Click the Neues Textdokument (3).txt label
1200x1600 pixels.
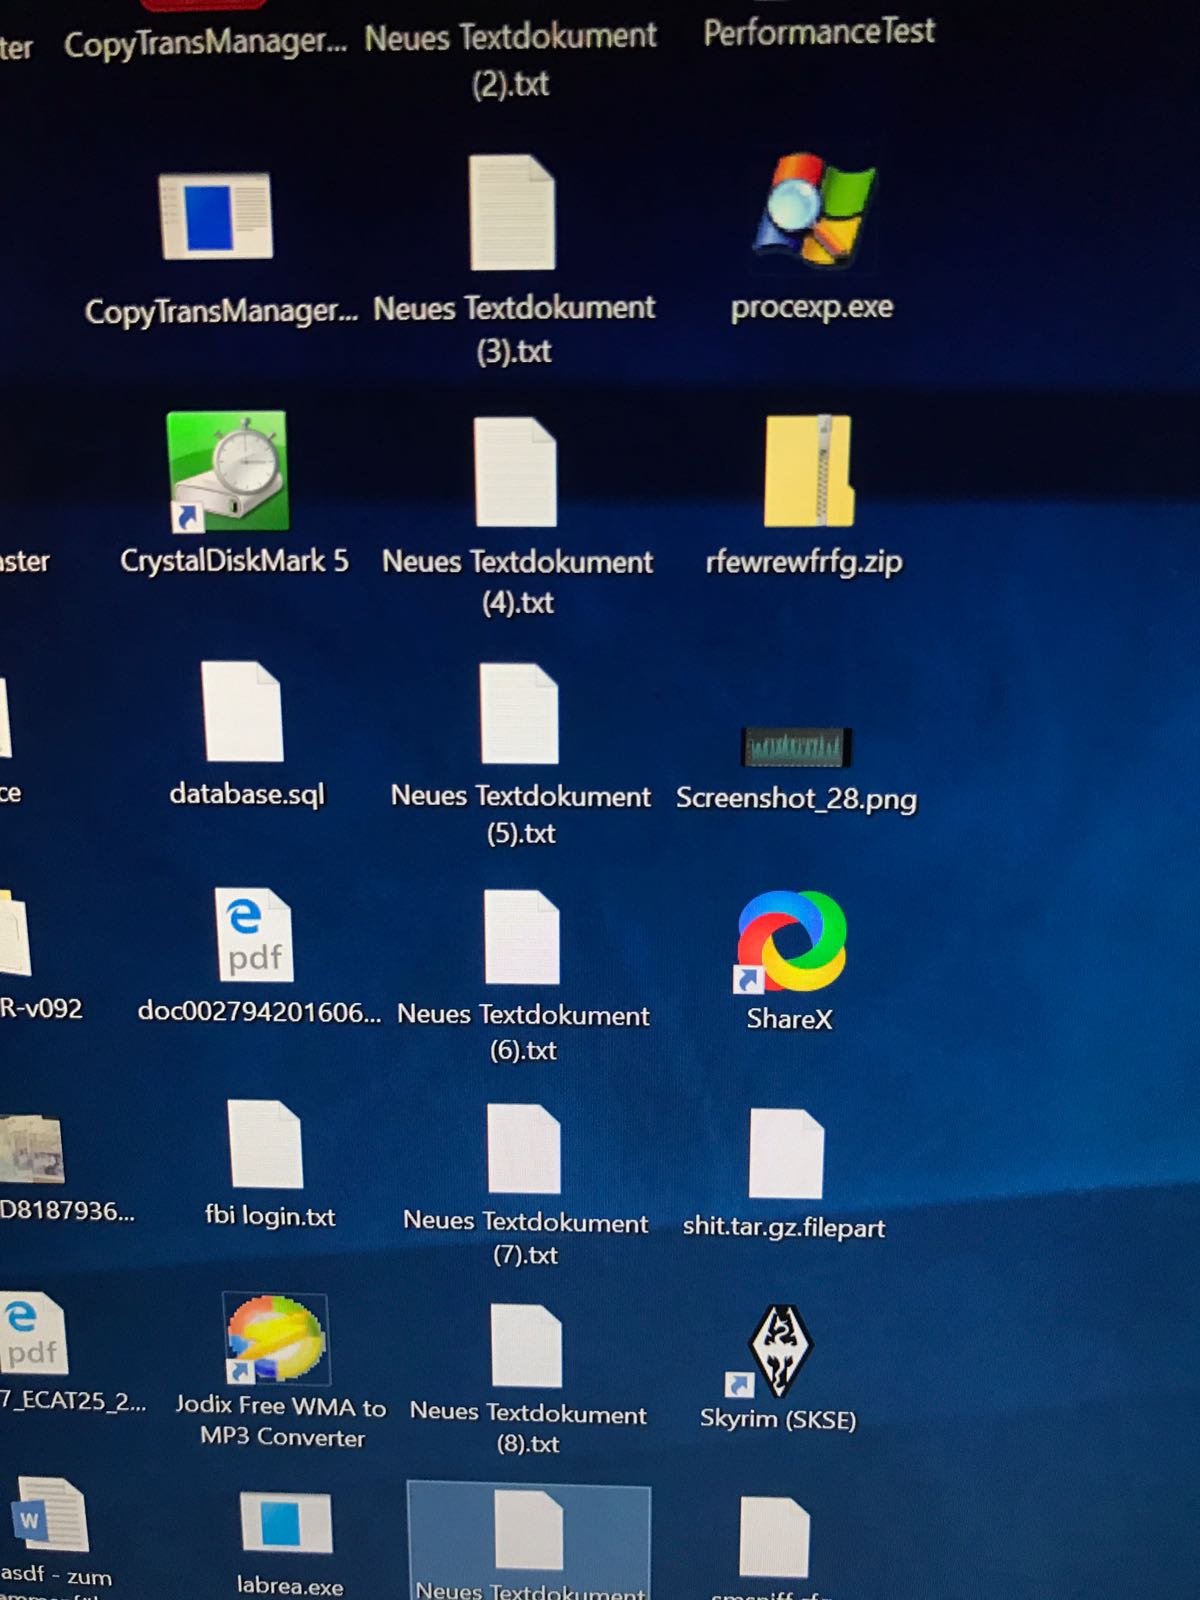[x=514, y=329]
